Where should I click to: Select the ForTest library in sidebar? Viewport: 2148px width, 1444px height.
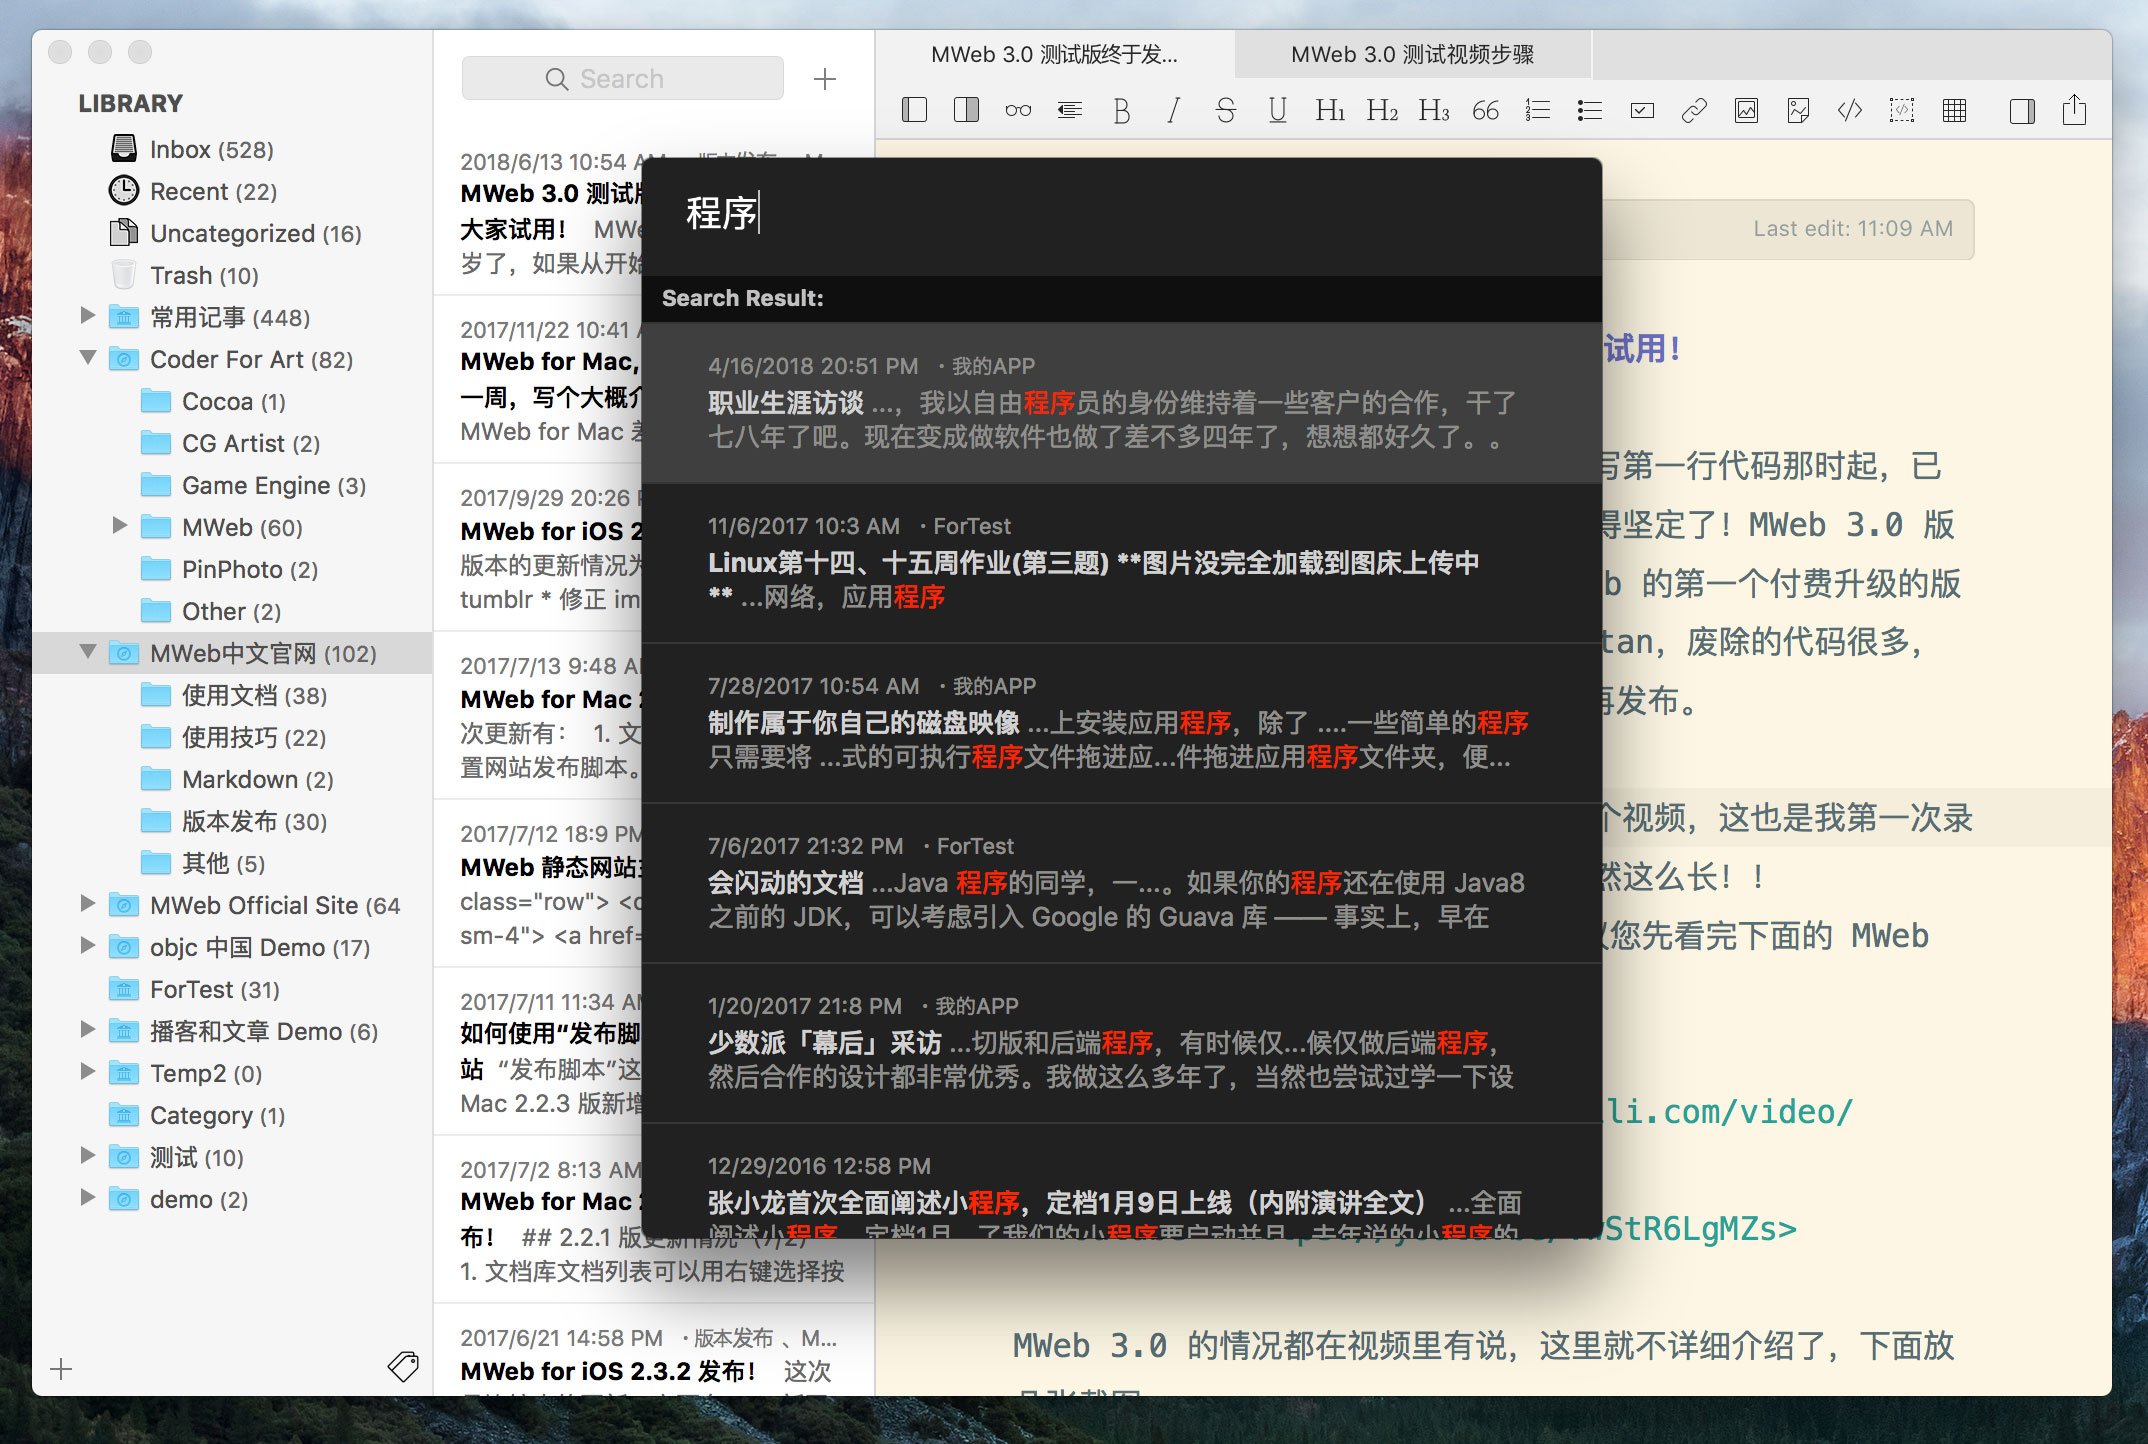(x=196, y=989)
